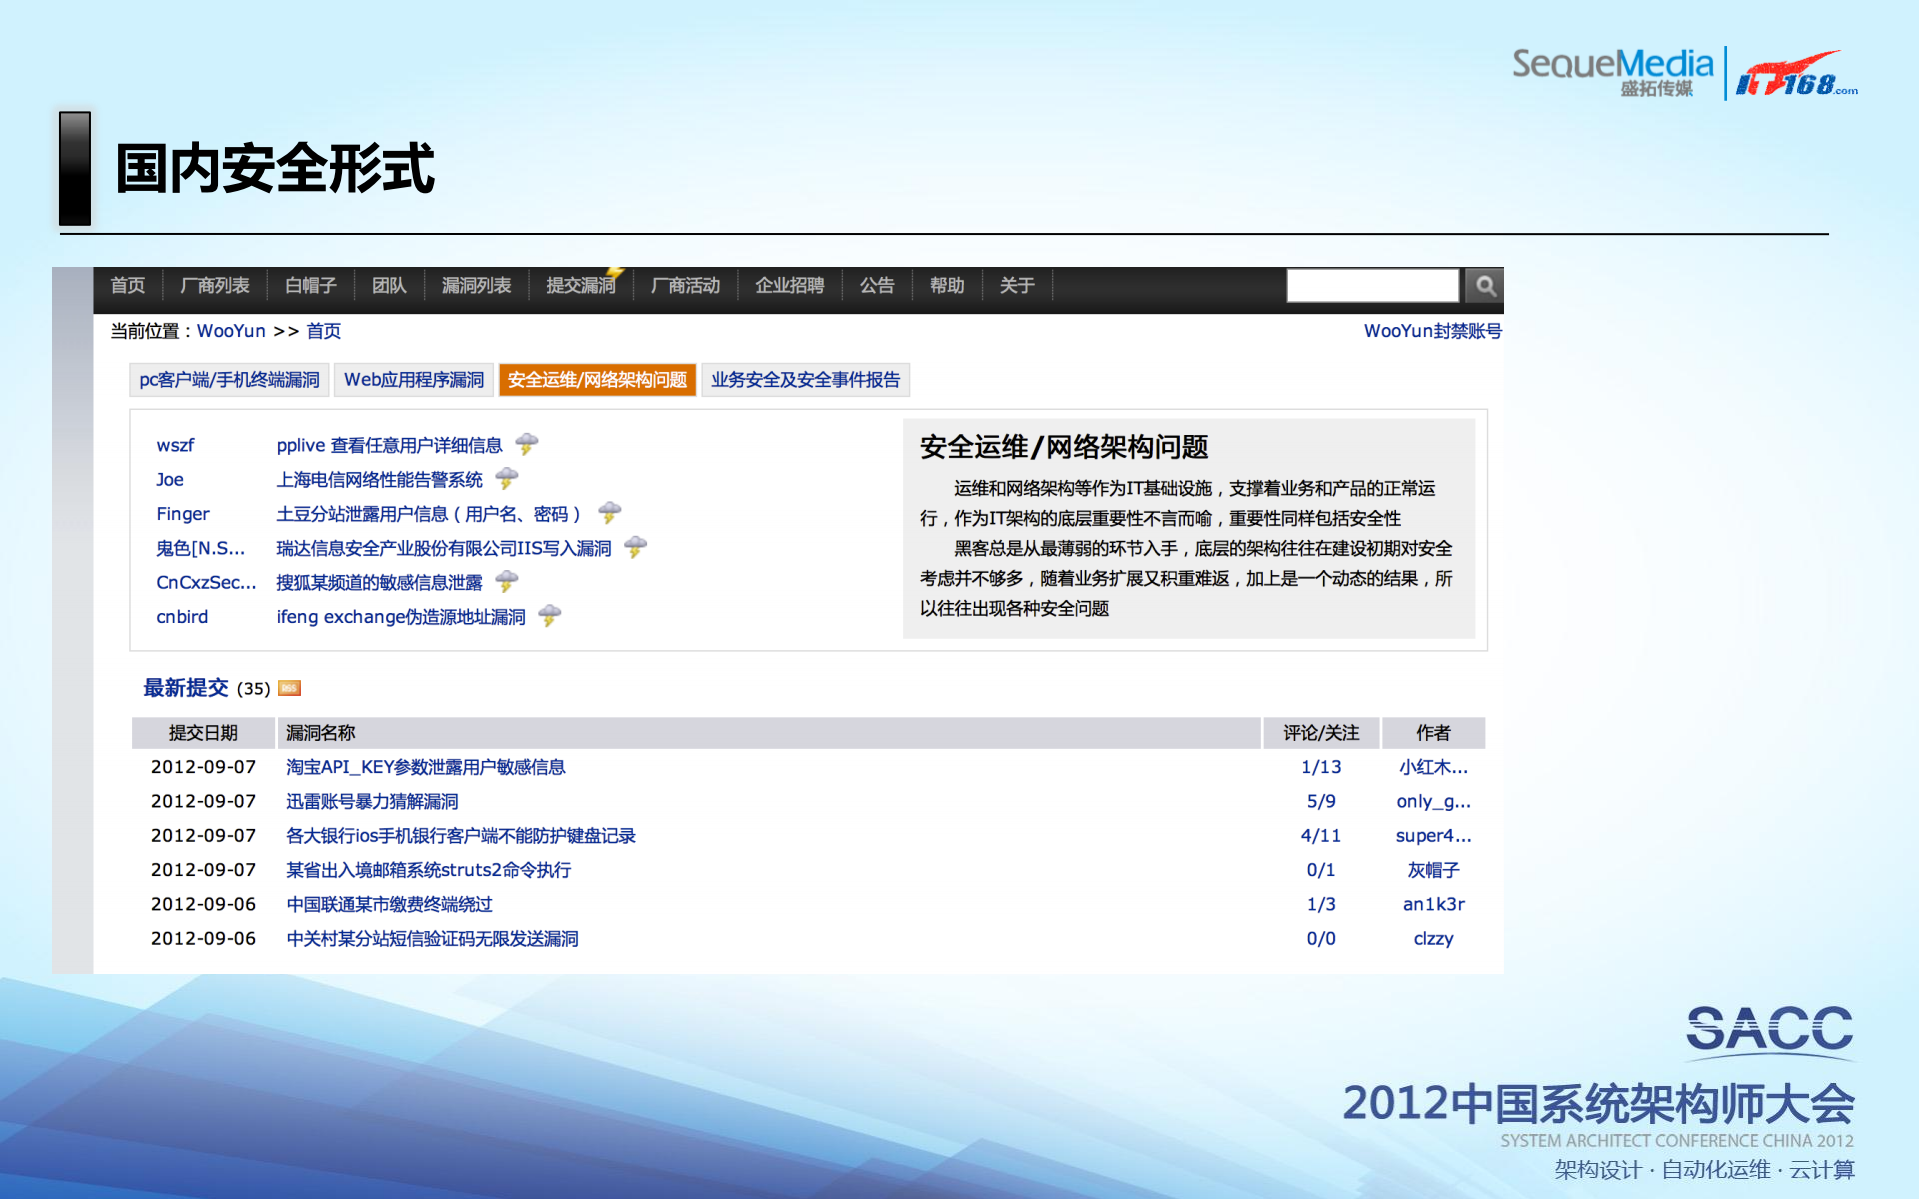The image size is (1919, 1199).
Task: Click the storm icon after ifeng exchange entry
Action: pos(547,615)
